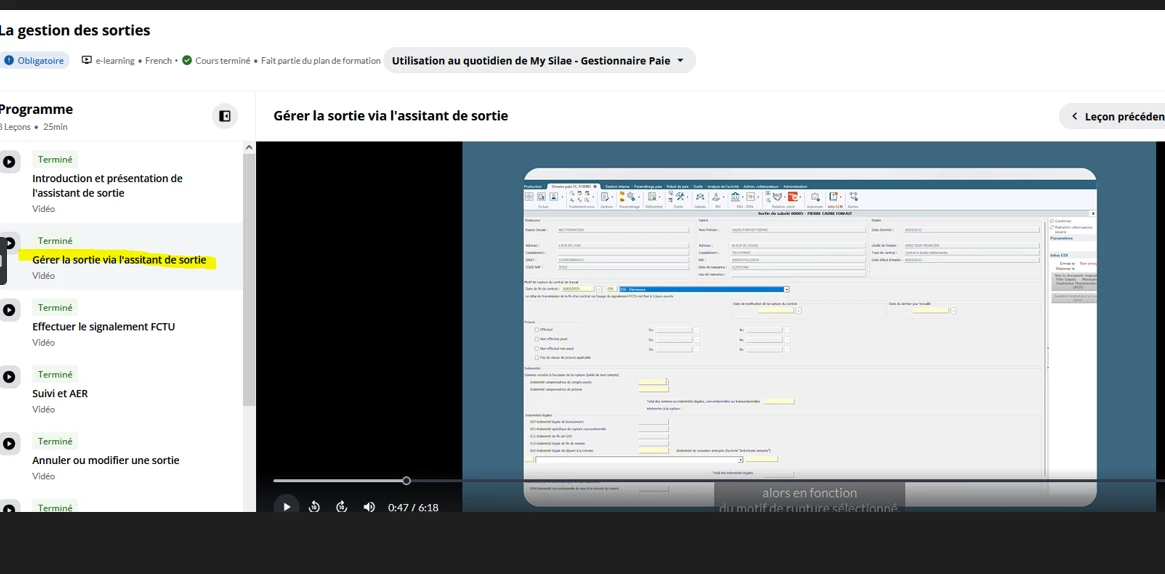
Task: Open lesson Annuler ou modifier une sortie
Action: pyautogui.click(x=106, y=460)
